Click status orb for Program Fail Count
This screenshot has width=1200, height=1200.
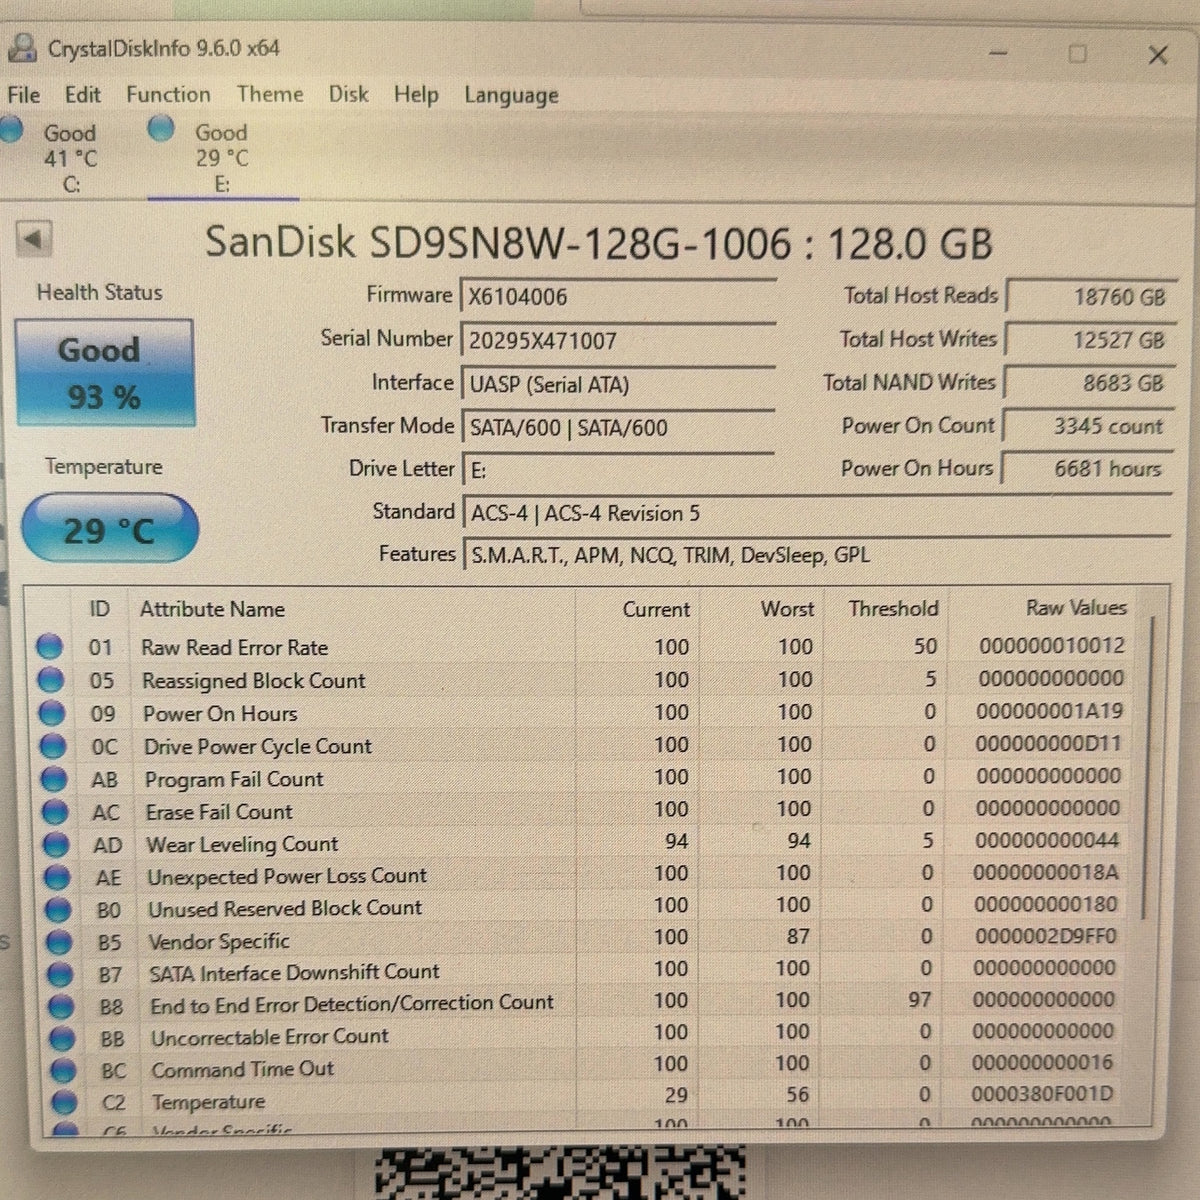pos(53,779)
